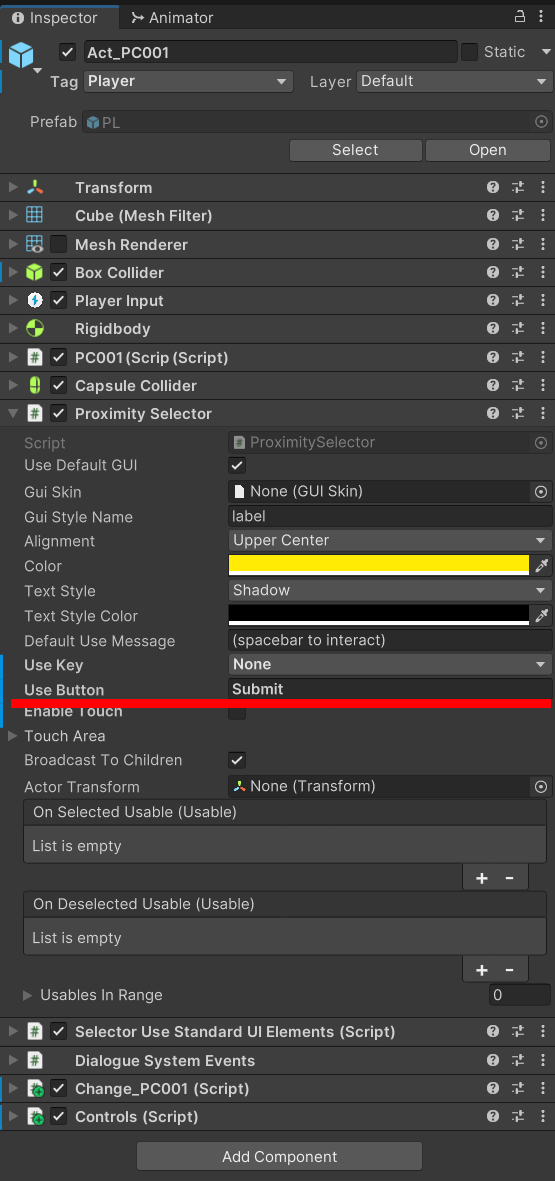Click eyedropper next to yellow Color field
The width and height of the screenshot is (555, 1181).
(x=541, y=566)
